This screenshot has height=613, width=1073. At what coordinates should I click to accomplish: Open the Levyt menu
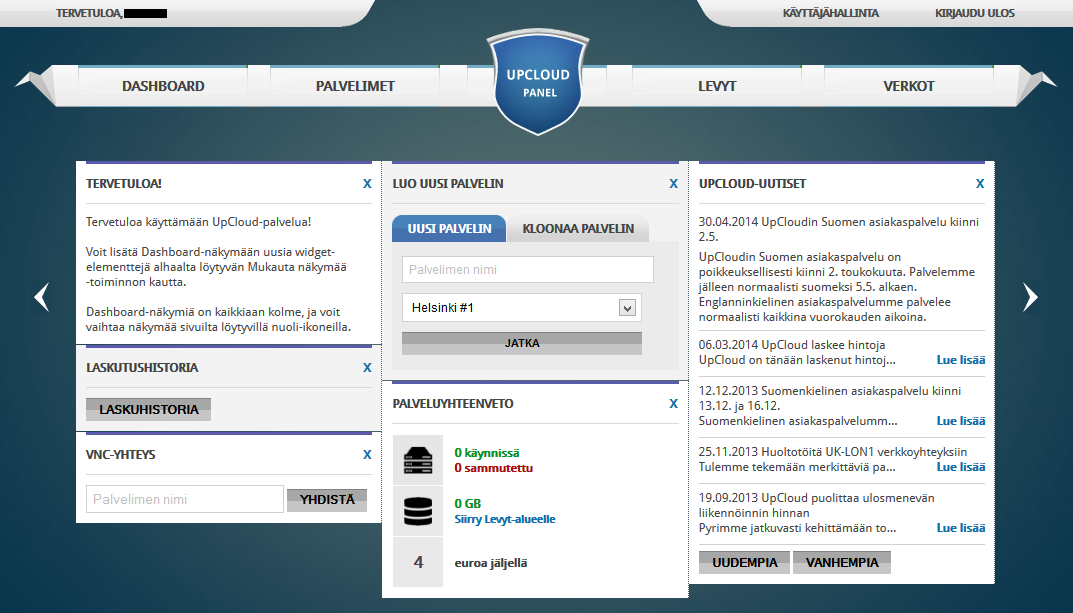pos(717,86)
